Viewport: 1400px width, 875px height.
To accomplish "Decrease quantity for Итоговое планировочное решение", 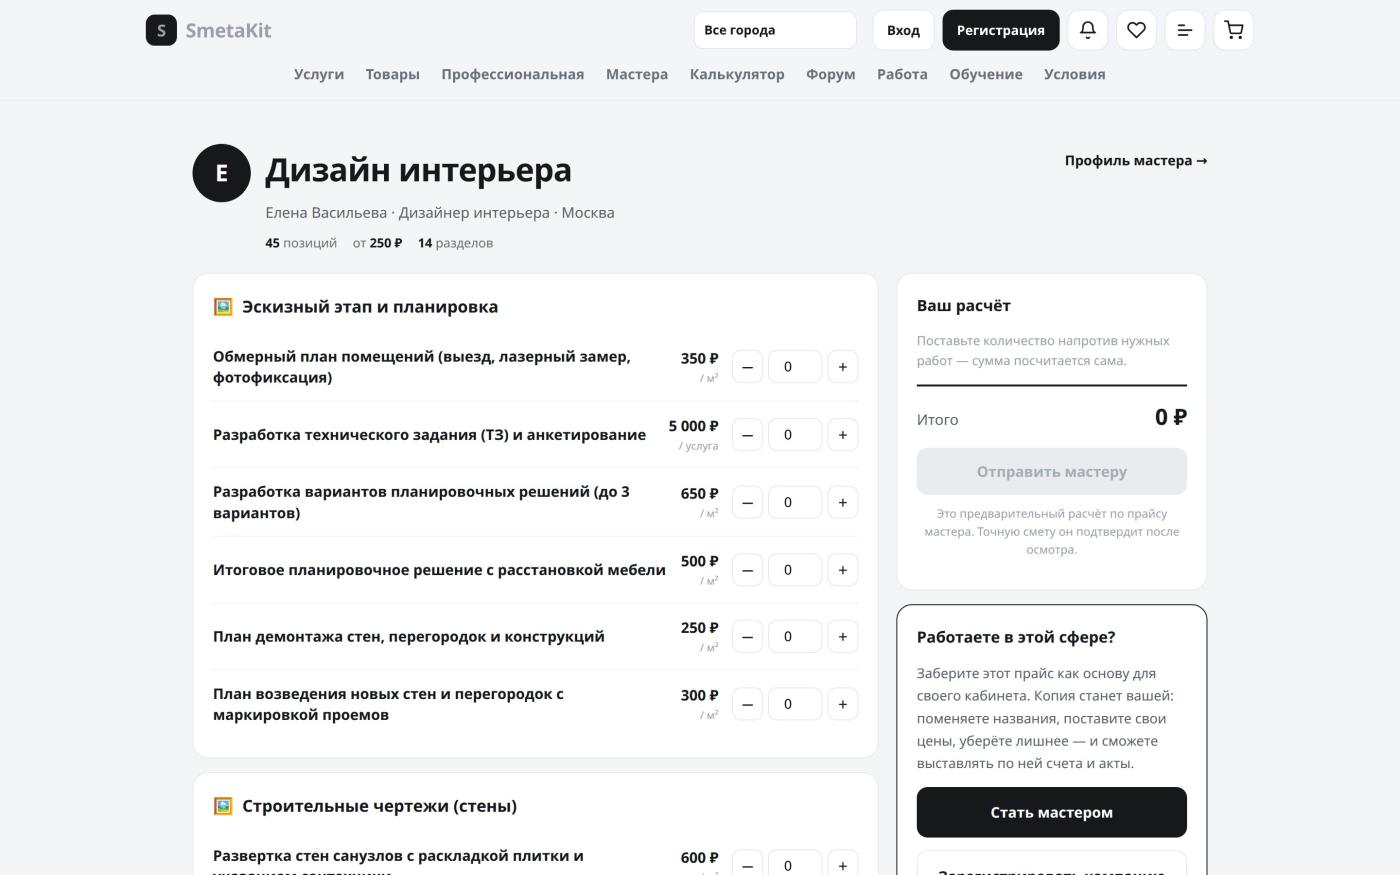I will tap(748, 570).
